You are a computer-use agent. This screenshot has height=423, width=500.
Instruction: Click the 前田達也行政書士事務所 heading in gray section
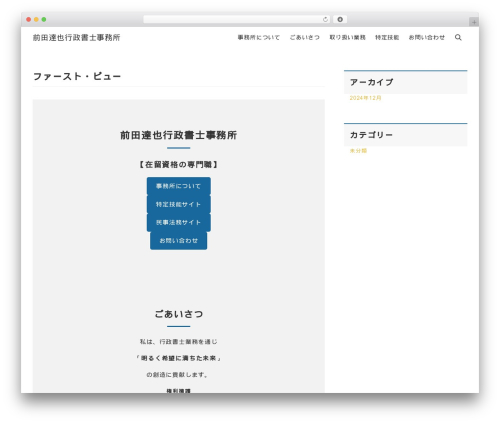(179, 135)
